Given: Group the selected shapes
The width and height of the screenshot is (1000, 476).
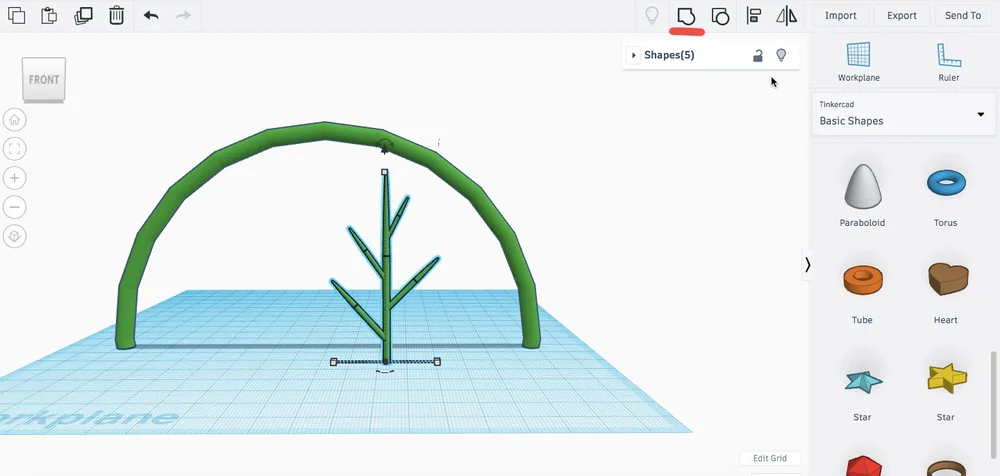Looking at the screenshot, I should 686,15.
